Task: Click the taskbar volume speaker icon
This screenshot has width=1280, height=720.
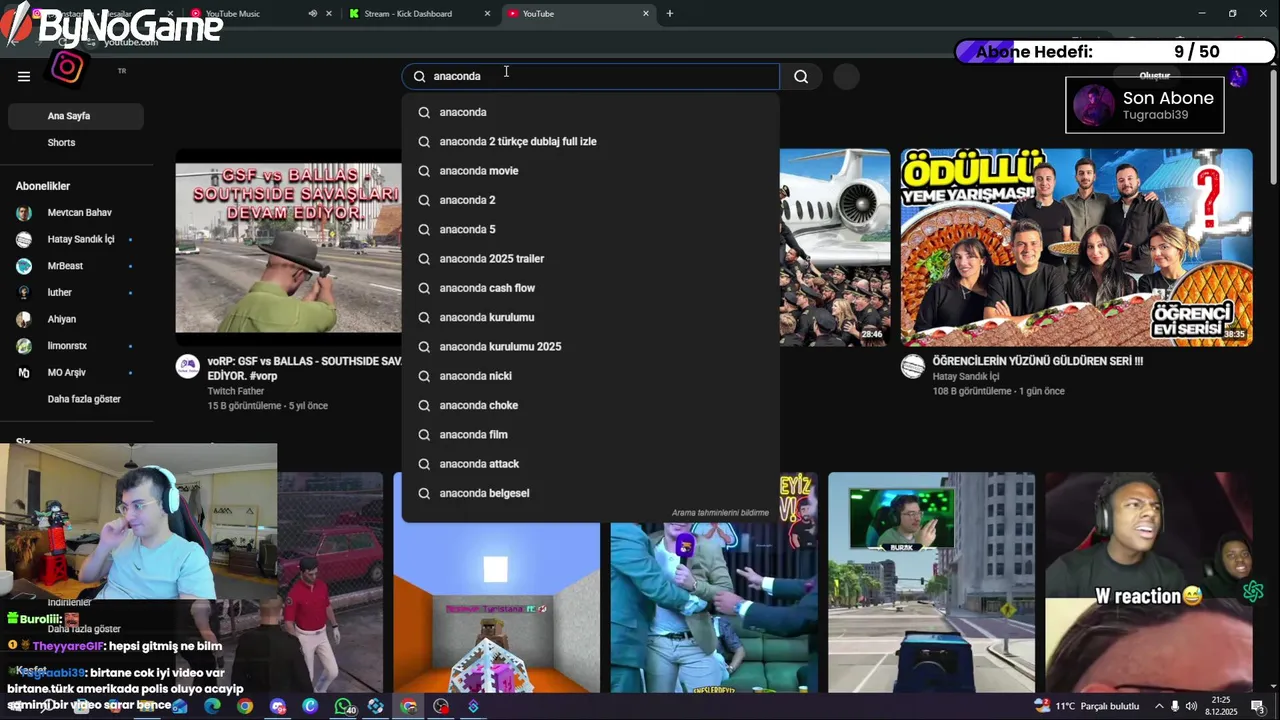Action: point(1191,706)
